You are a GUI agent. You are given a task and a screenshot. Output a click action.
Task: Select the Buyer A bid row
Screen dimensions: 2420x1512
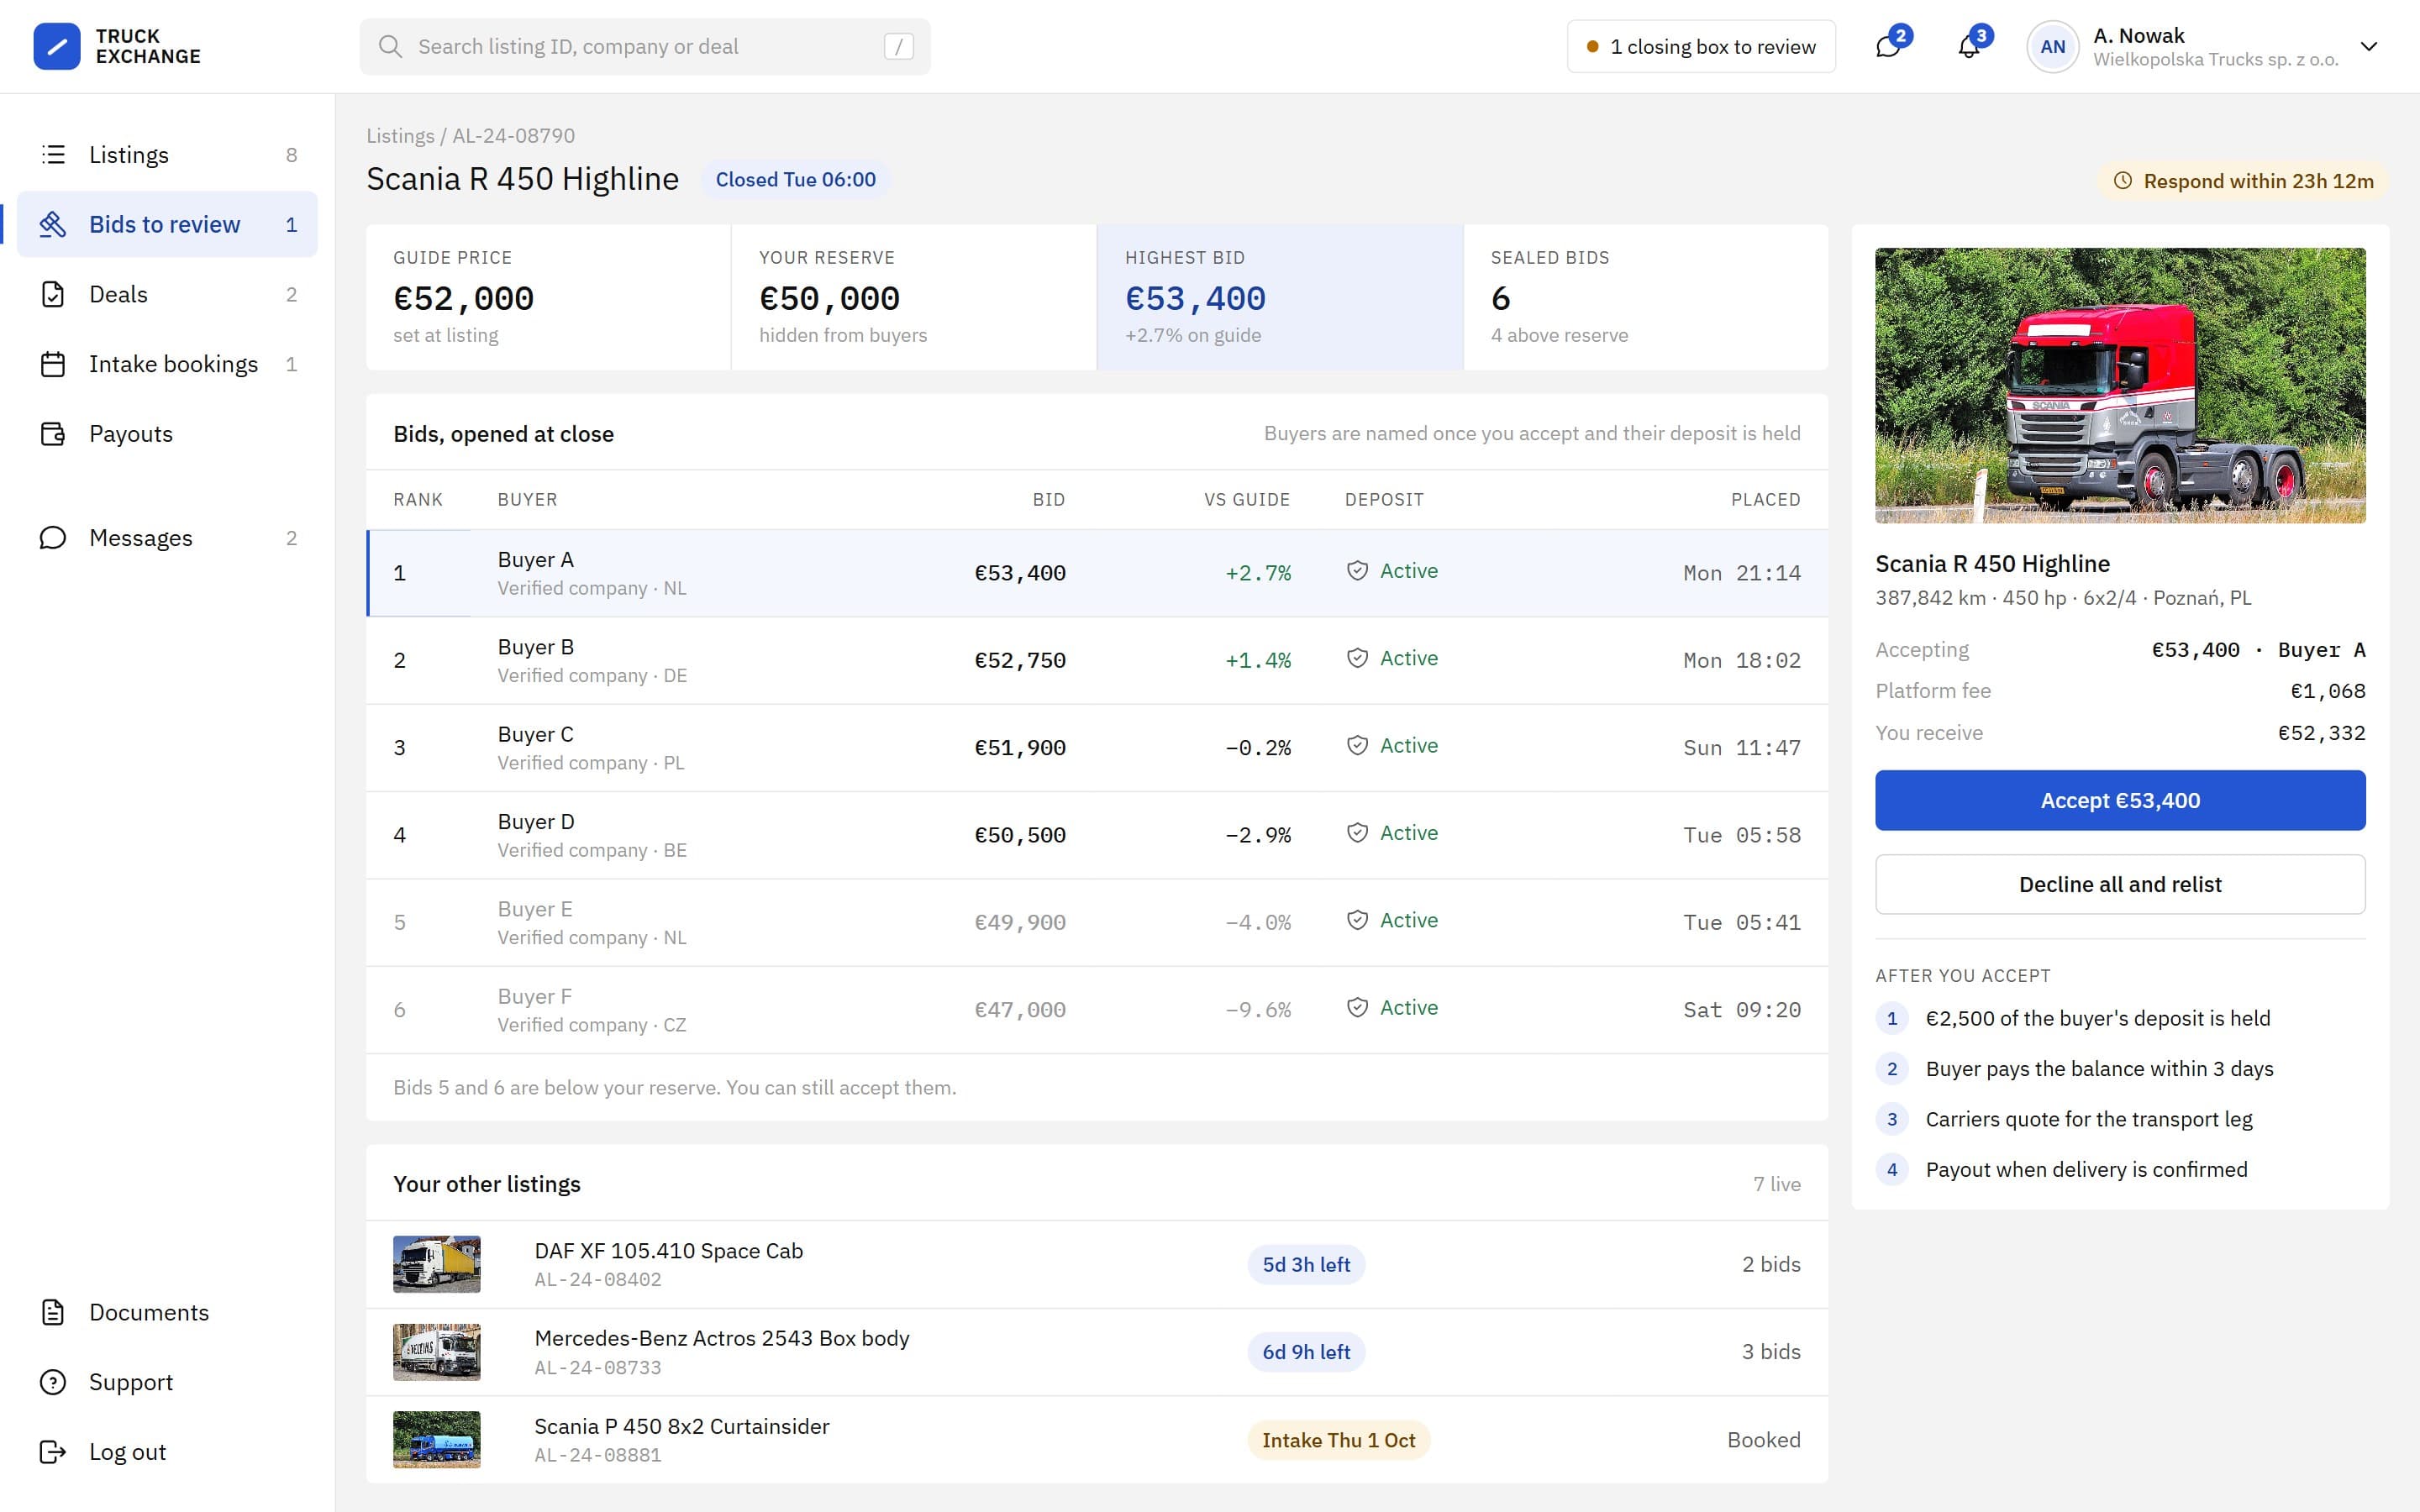tap(1097, 573)
